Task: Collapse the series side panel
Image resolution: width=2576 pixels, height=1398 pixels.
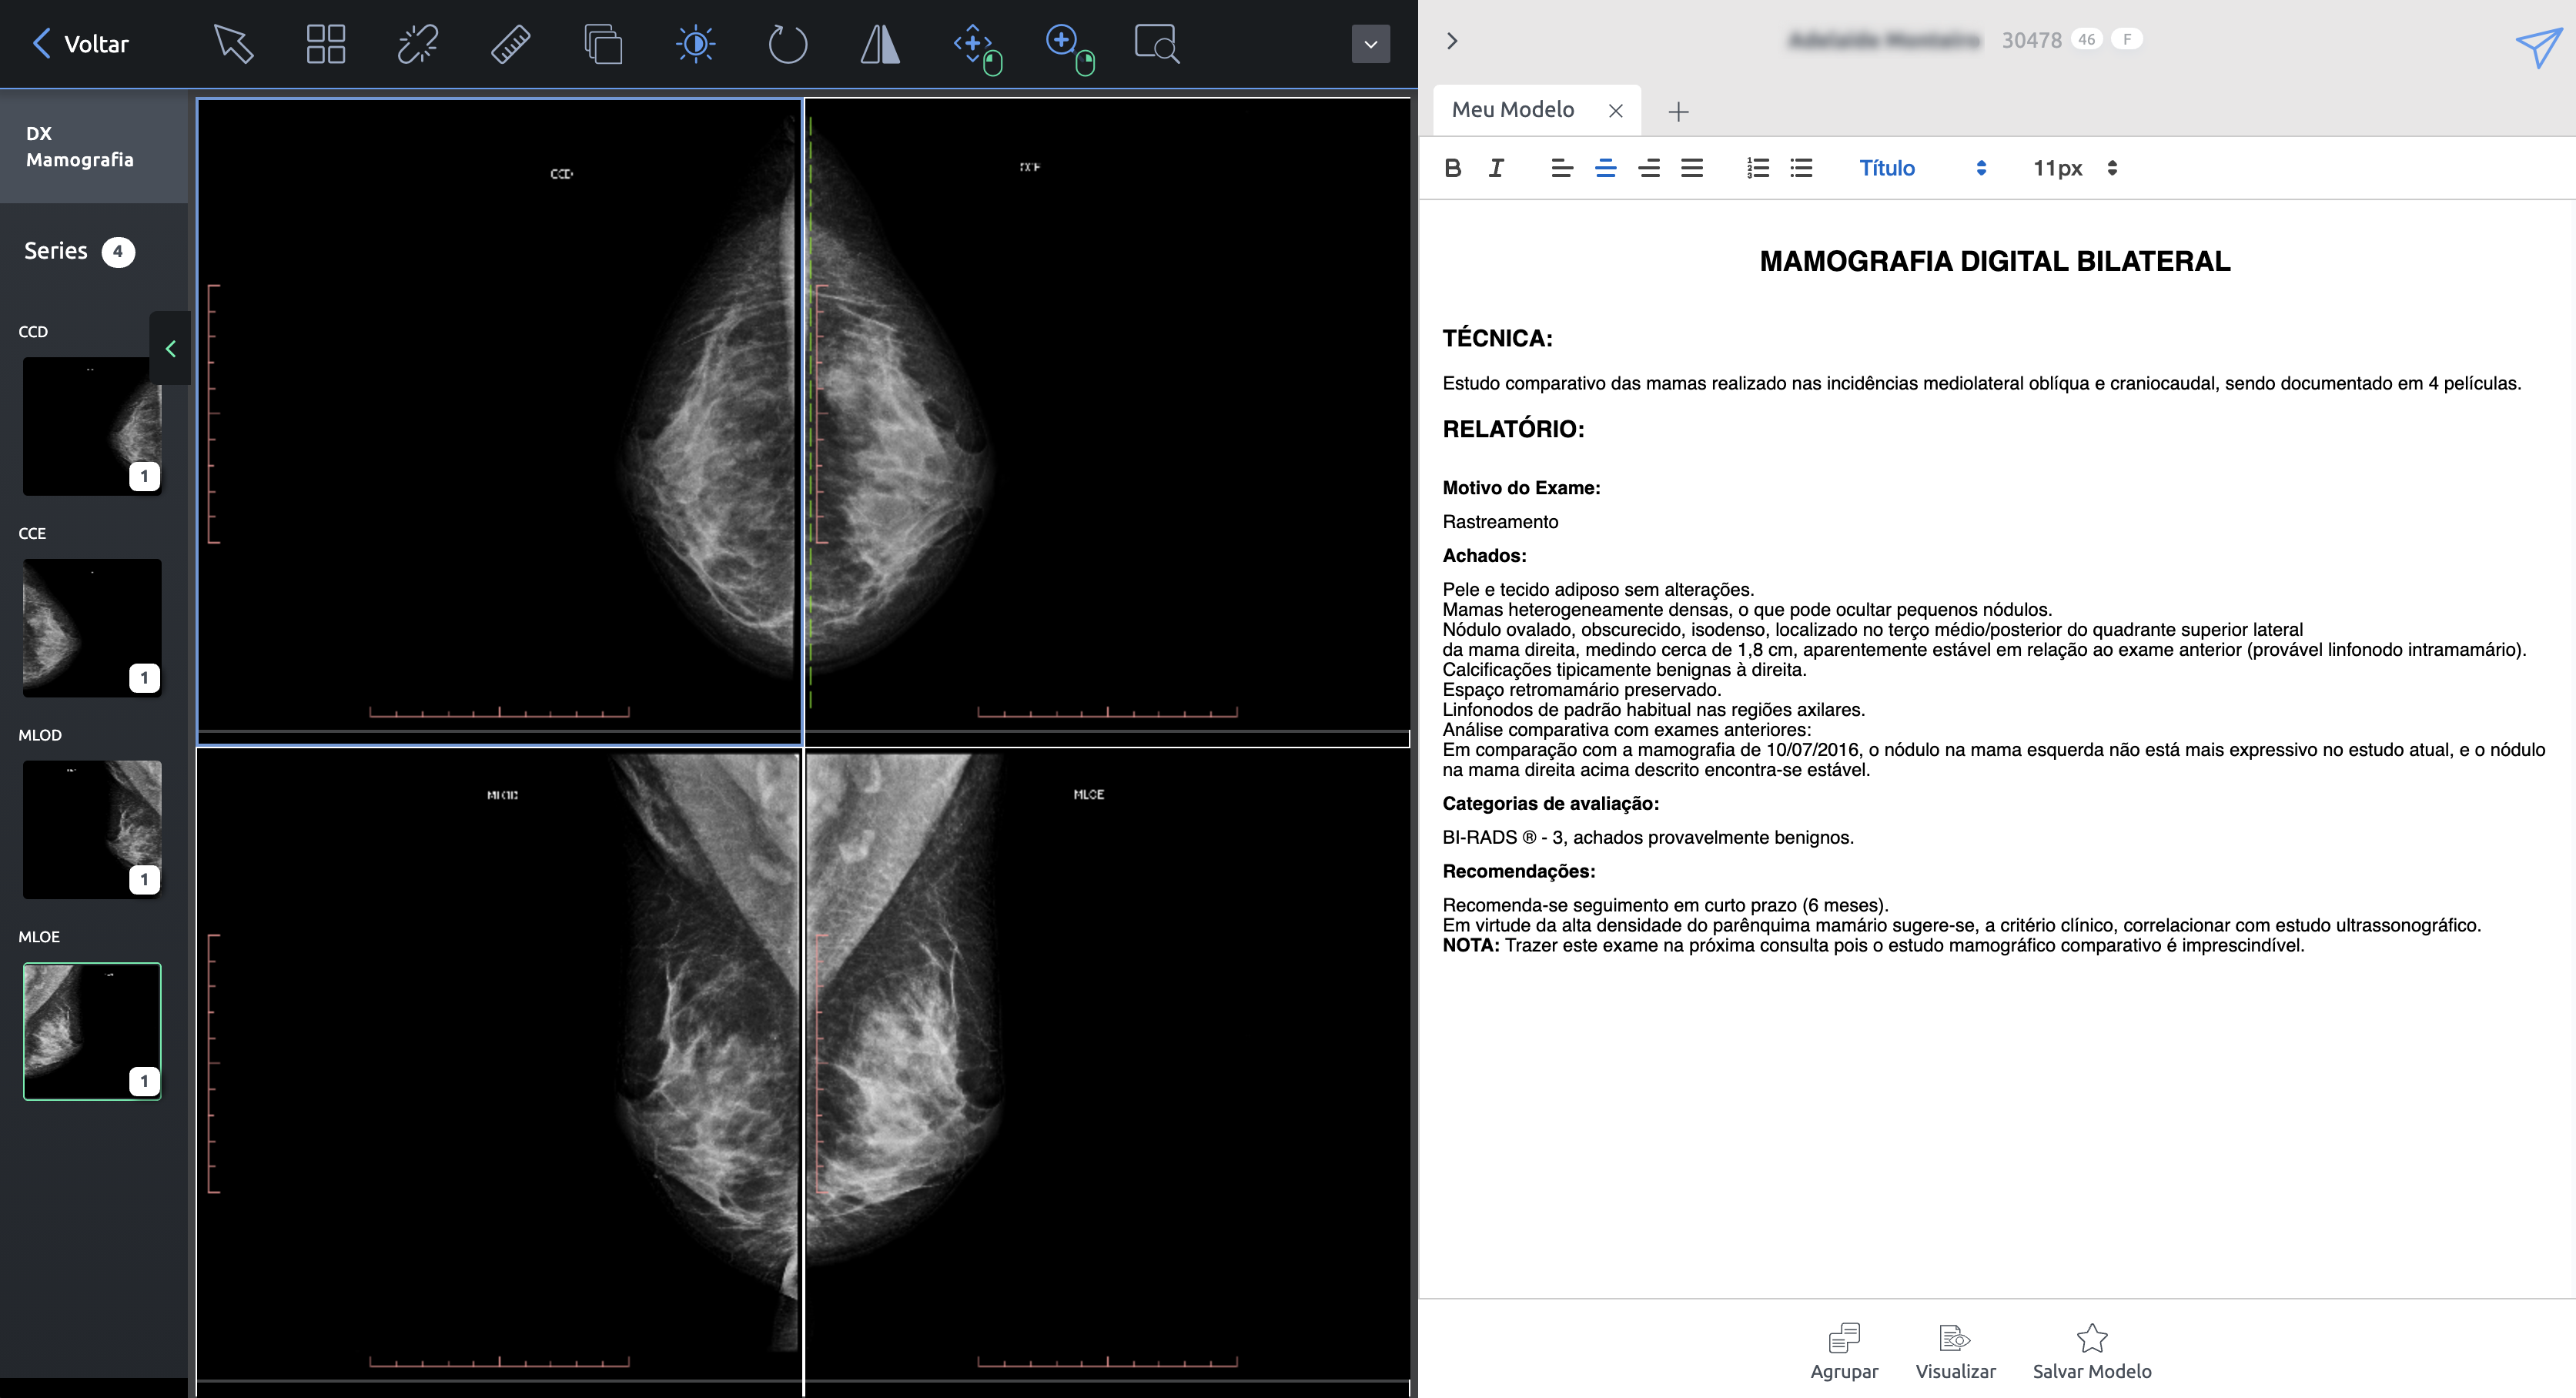Action: pyautogui.click(x=170, y=348)
